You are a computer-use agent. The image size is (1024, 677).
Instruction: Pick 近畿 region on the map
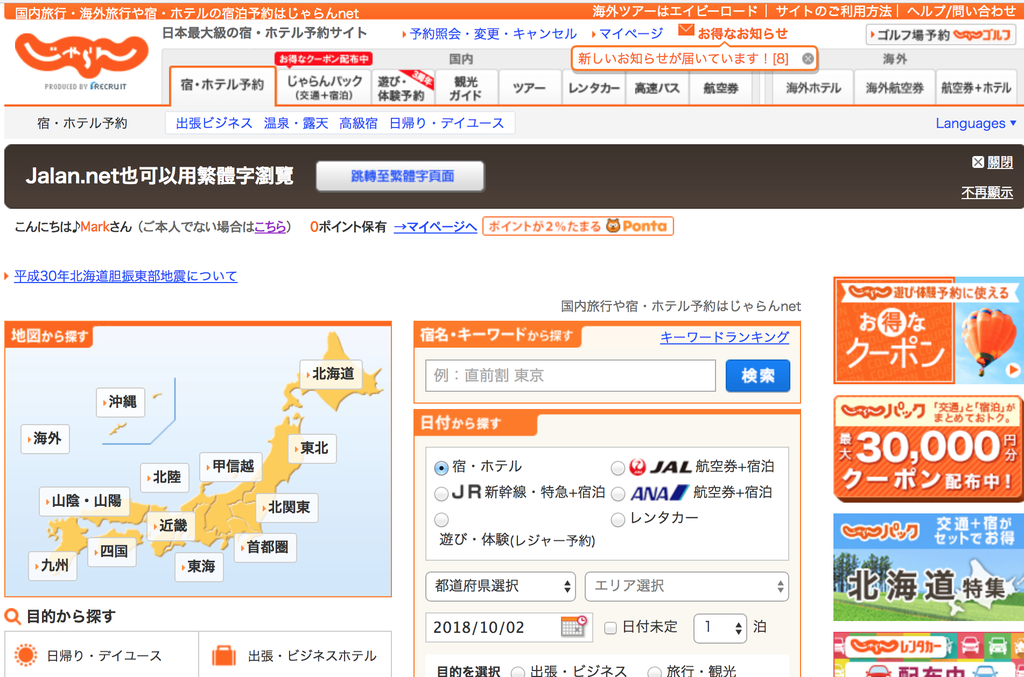tap(170, 526)
